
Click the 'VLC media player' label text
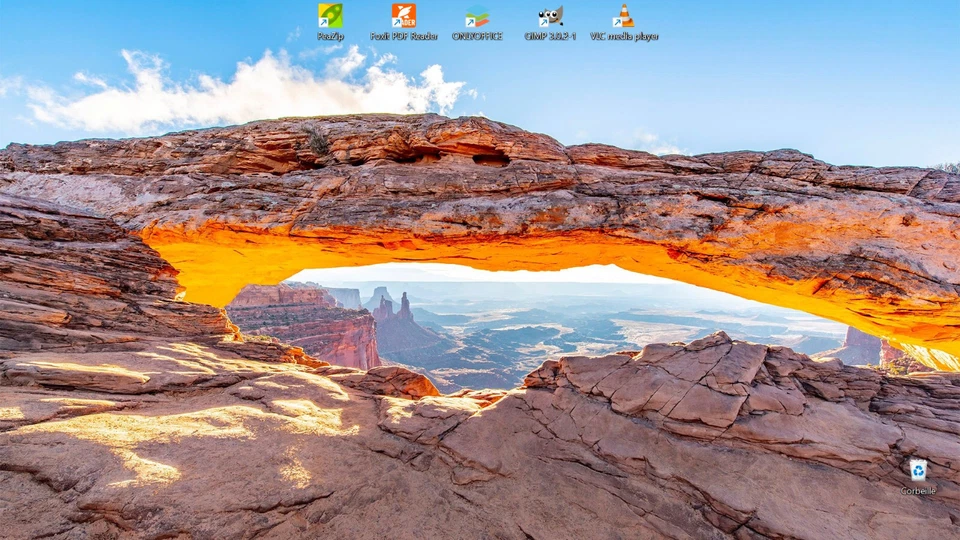click(624, 37)
